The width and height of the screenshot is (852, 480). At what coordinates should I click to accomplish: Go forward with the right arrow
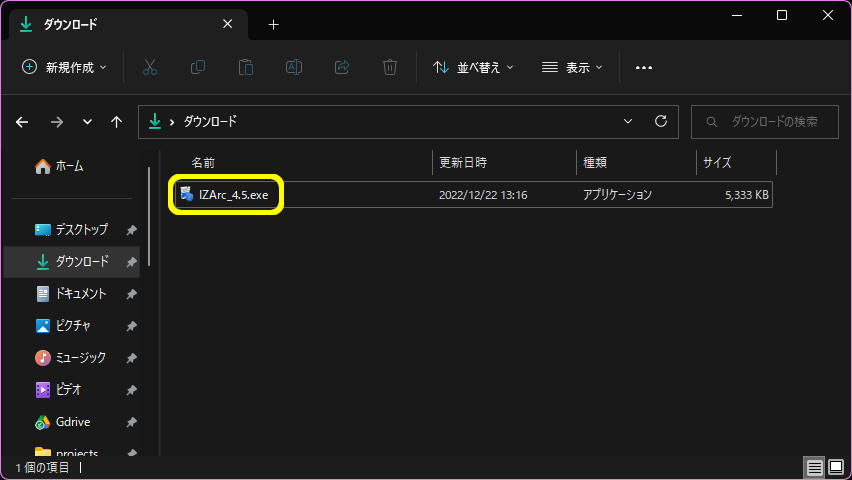click(x=57, y=122)
